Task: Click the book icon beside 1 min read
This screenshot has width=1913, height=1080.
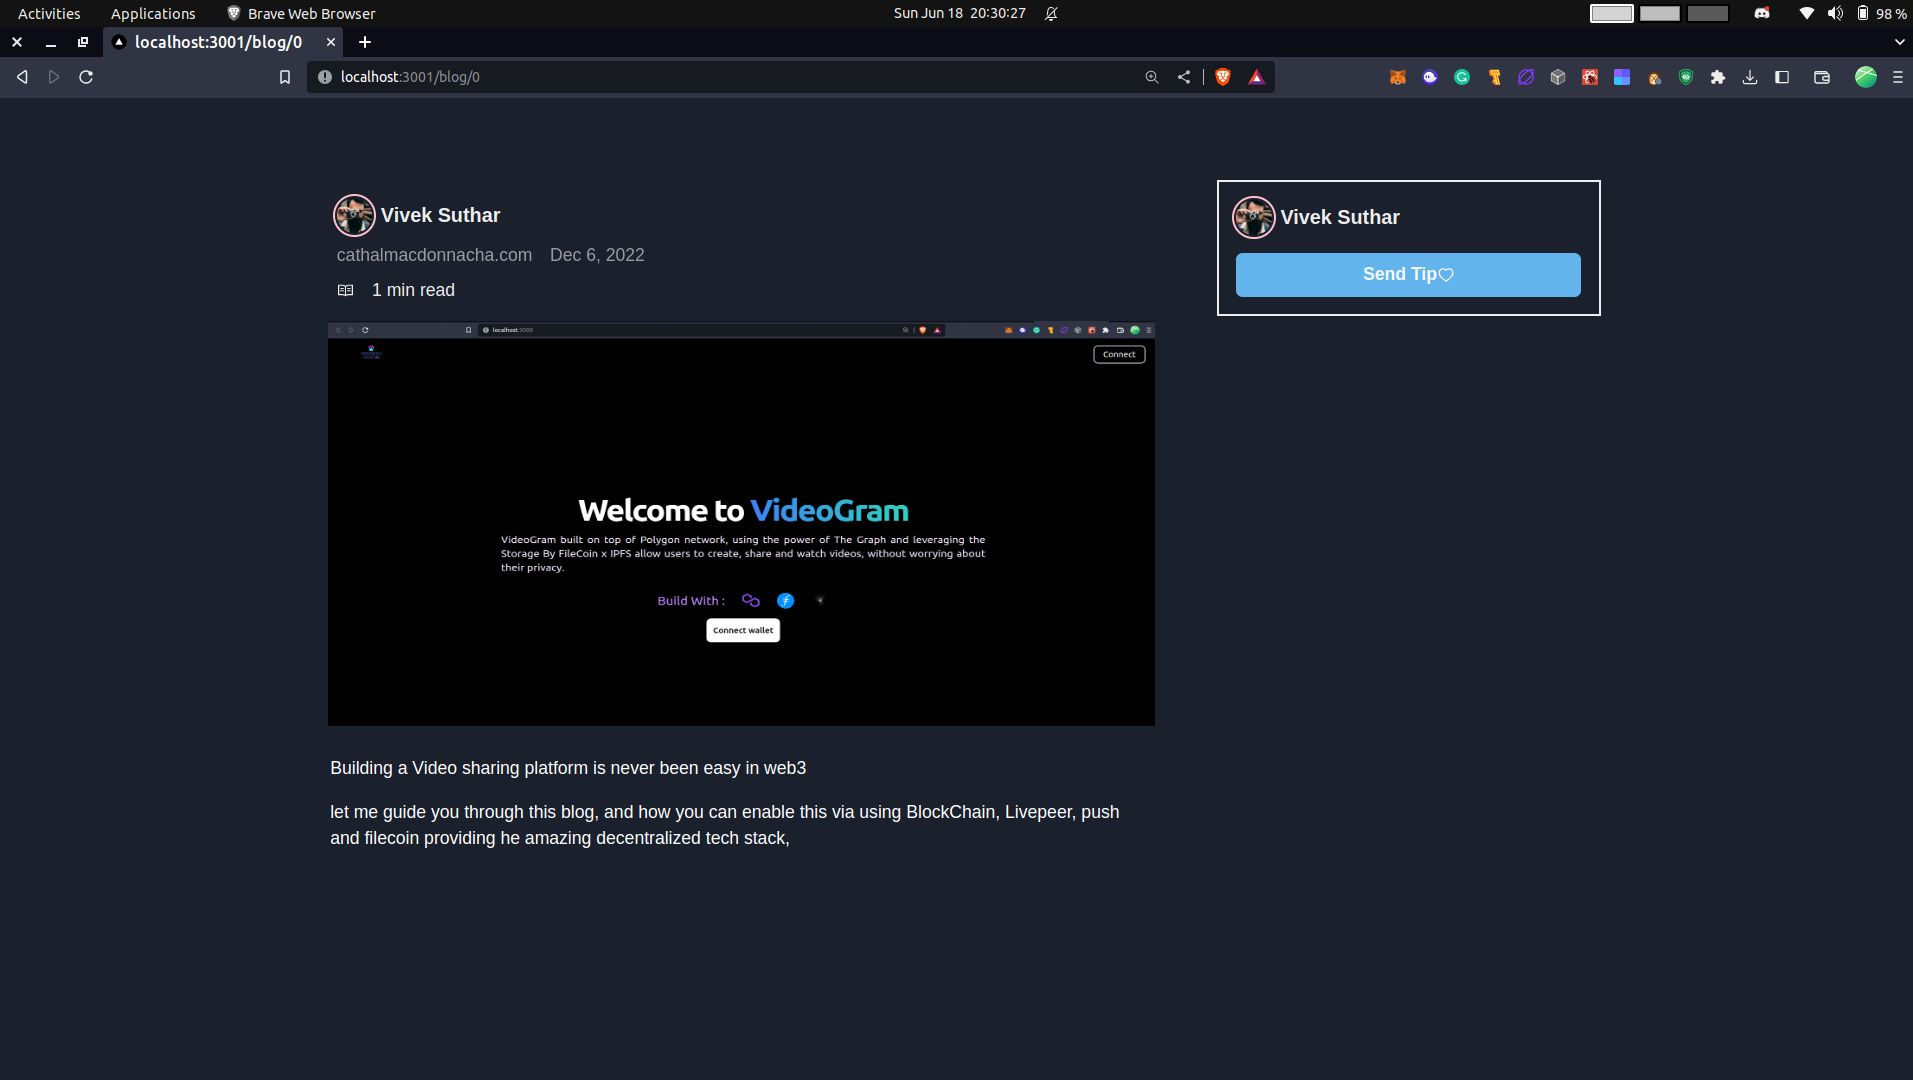Action: click(x=346, y=290)
